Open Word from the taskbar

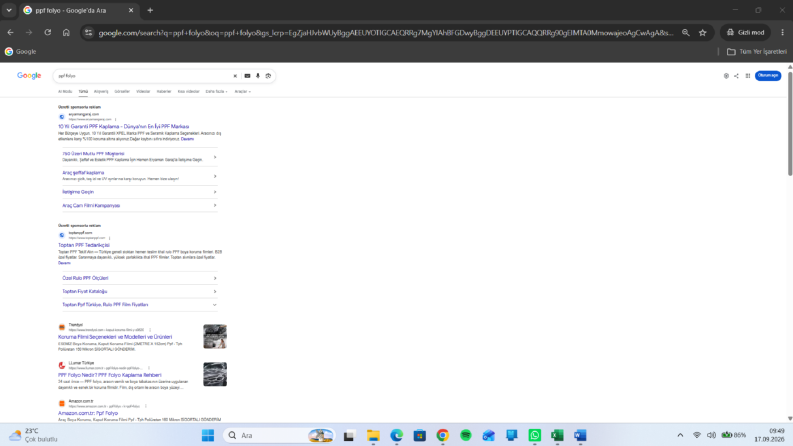click(x=580, y=435)
